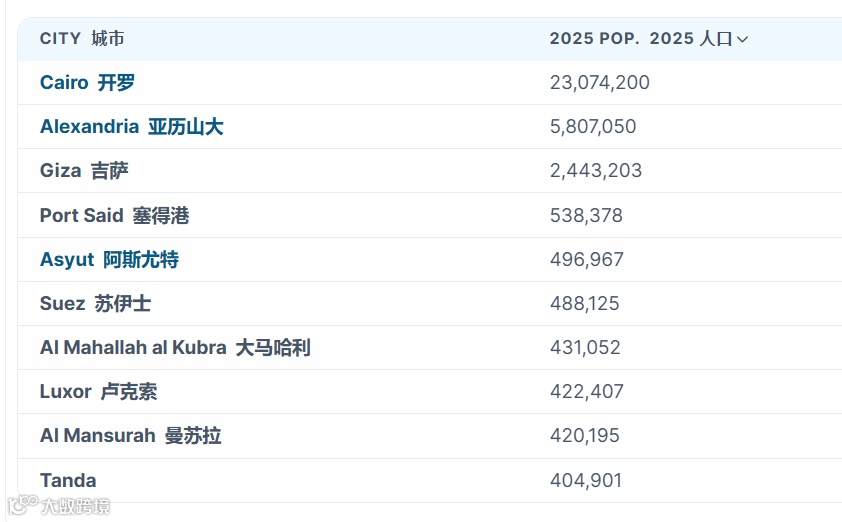
Task: Click the population value 538,378
Action: coord(586,215)
